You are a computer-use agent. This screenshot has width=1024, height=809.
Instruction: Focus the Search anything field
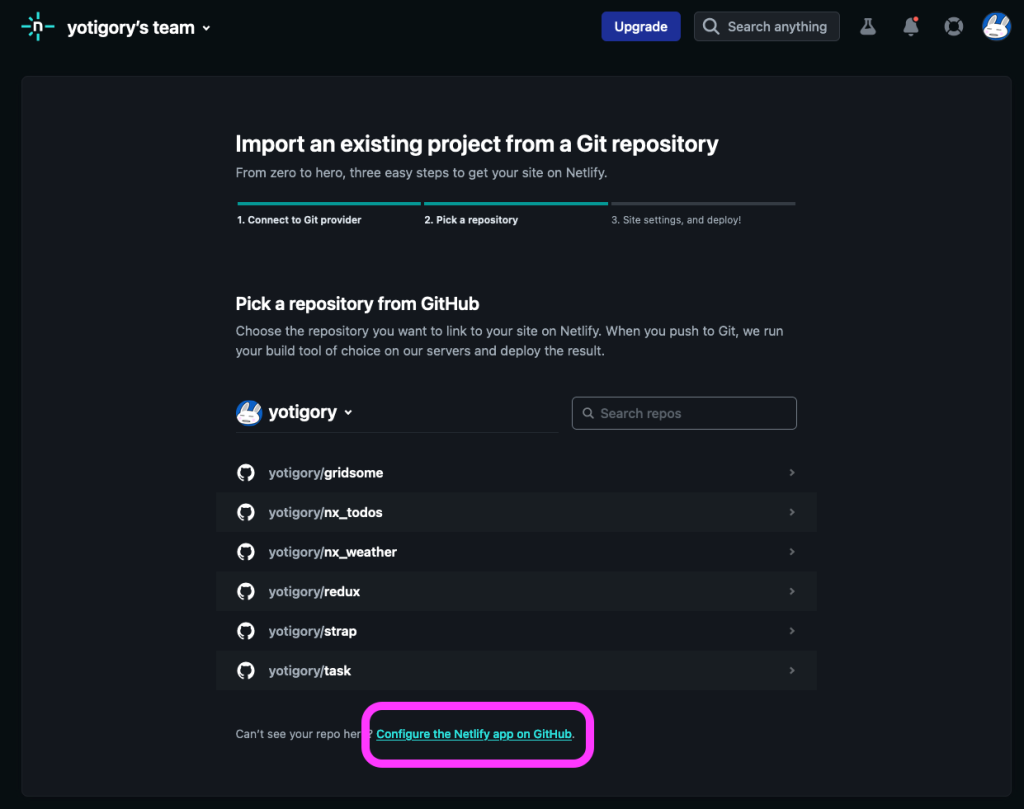pyautogui.click(x=767, y=27)
